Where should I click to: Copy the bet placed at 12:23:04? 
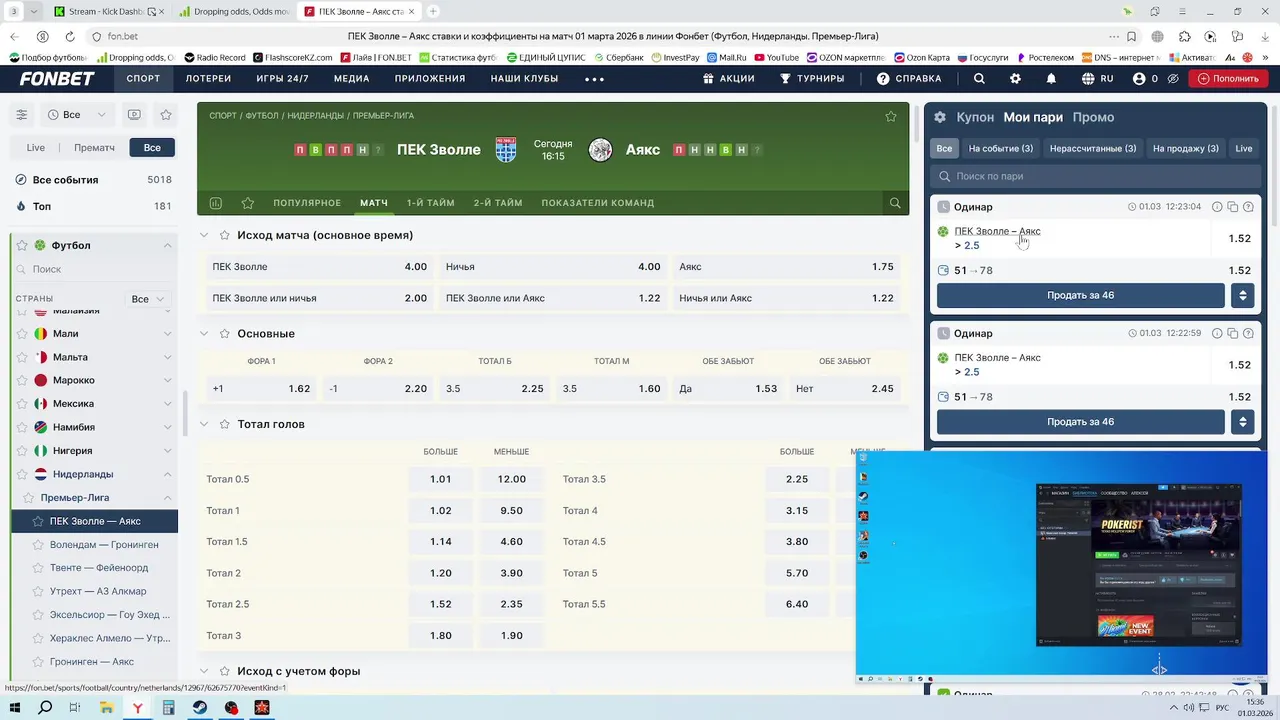[1233, 207]
